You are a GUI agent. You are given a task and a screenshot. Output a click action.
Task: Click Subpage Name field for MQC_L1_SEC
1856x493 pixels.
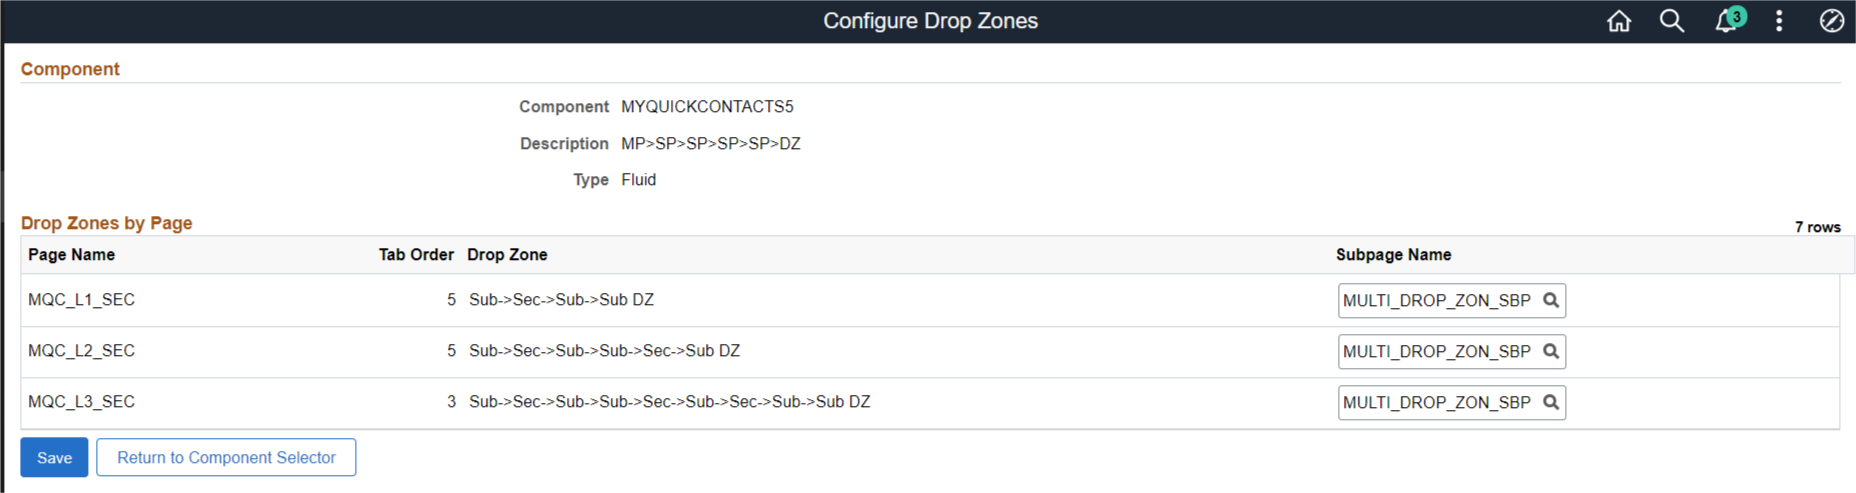(1436, 300)
